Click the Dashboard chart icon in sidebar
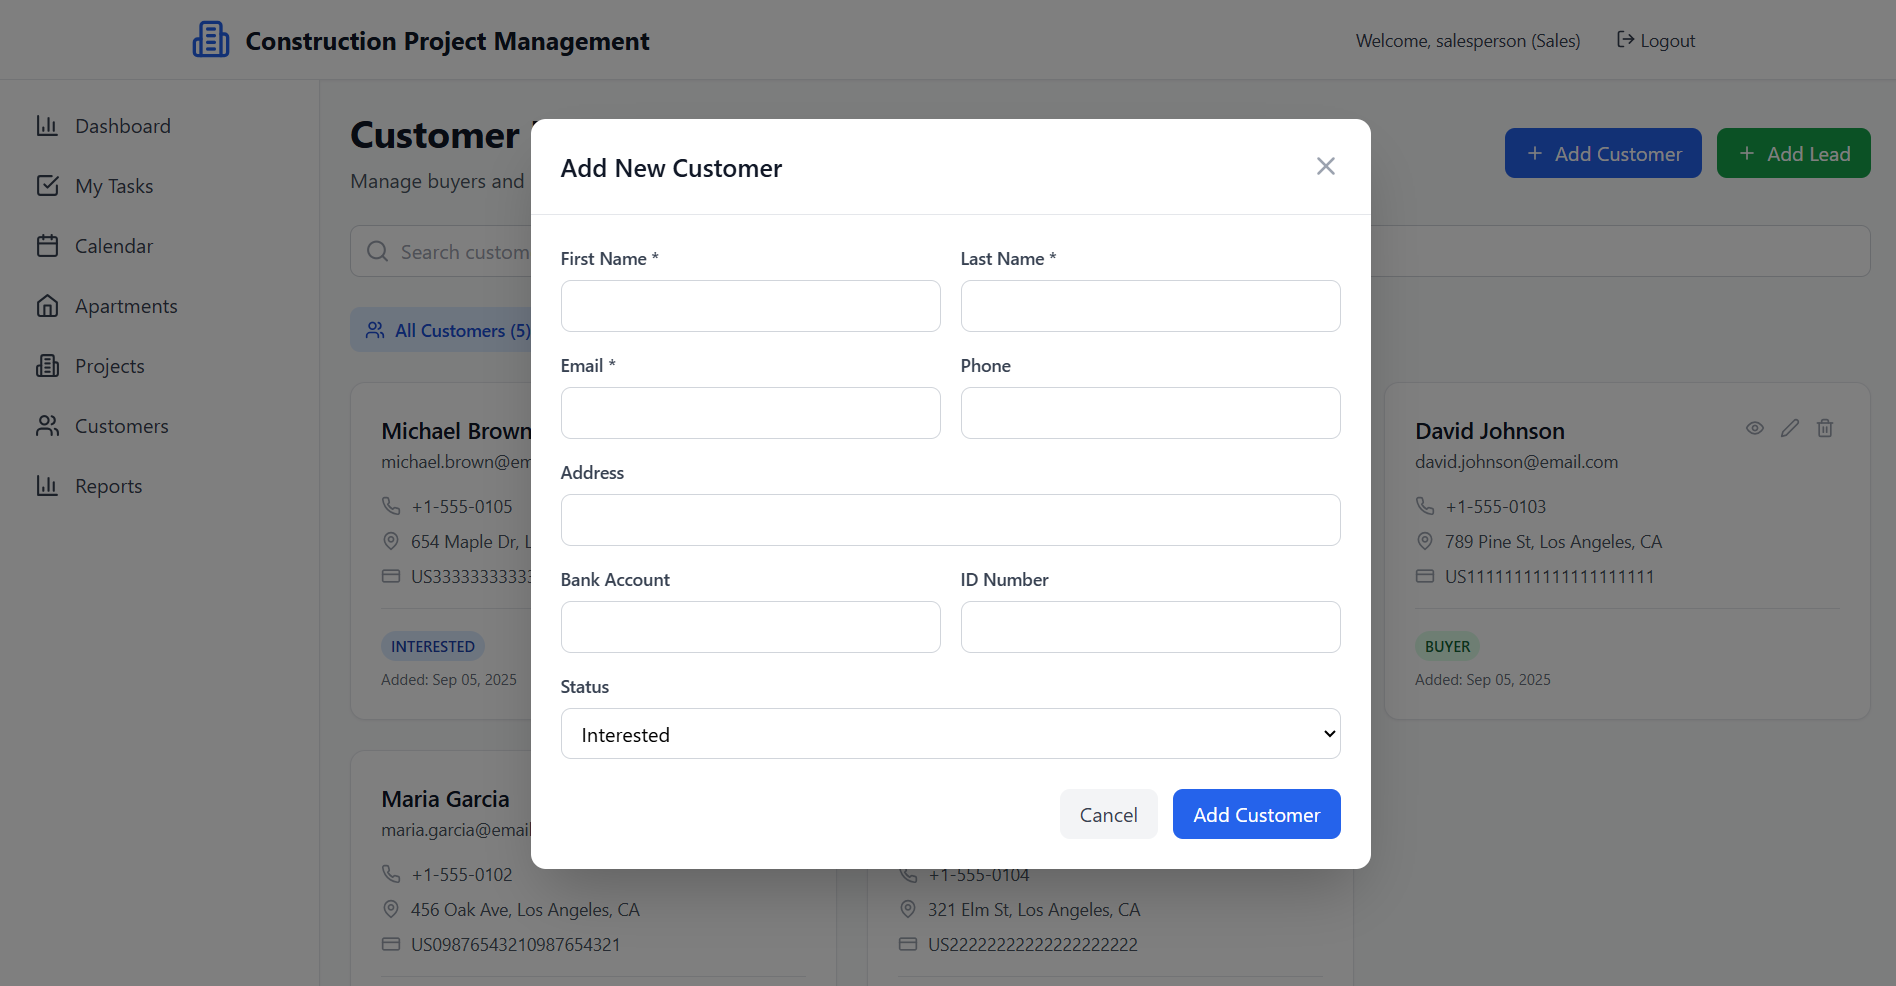 coord(47,126)
